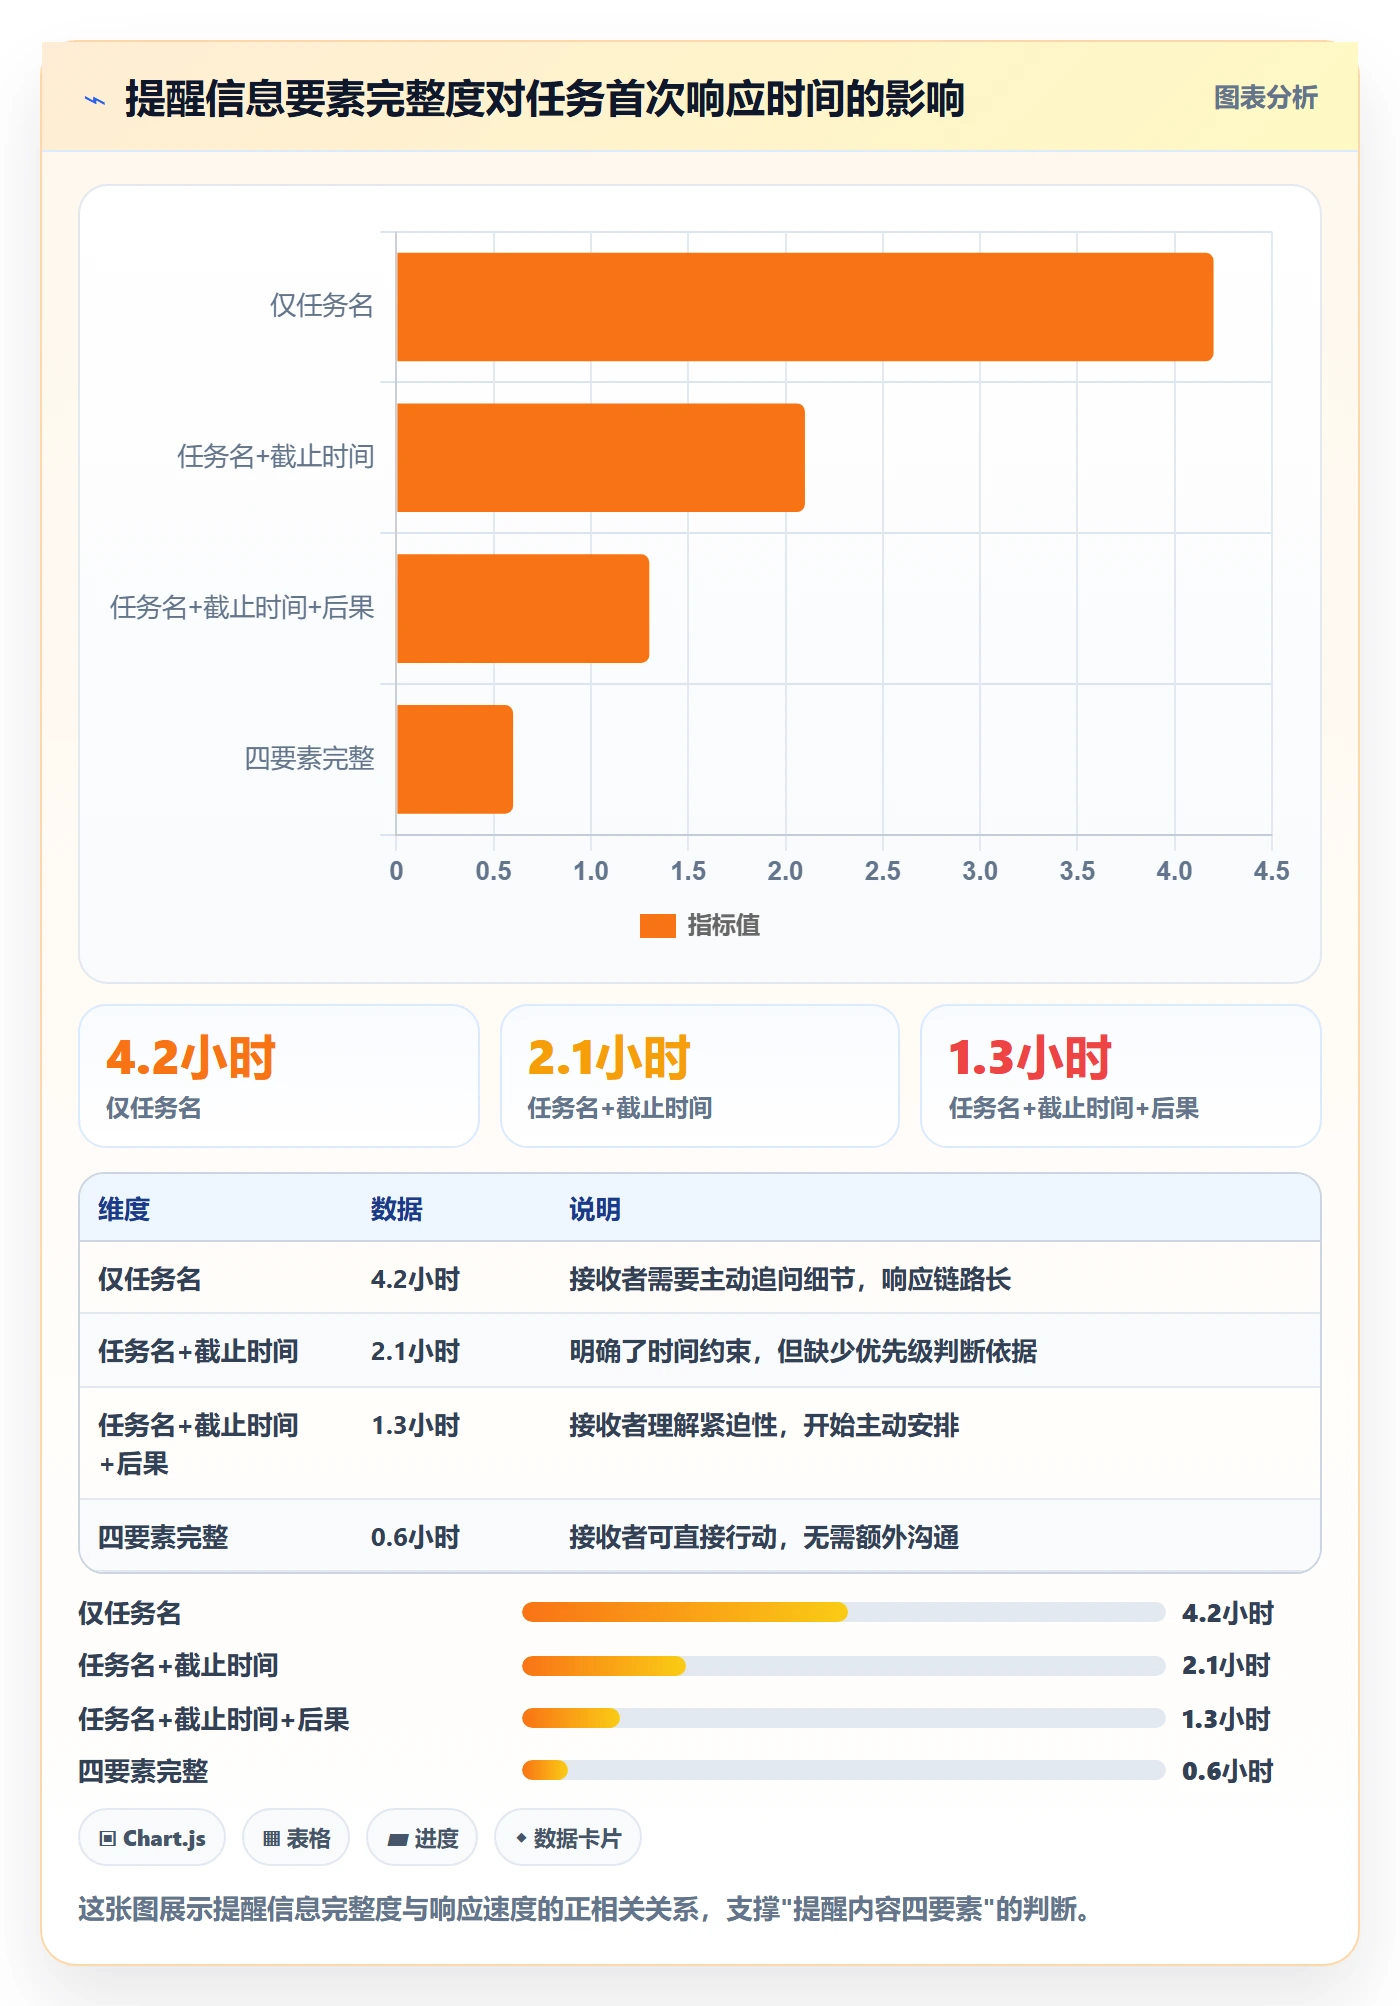Click the 四要素完整 progress bar
This screenshot has height=2006, width=1400.
point(843,1770)
